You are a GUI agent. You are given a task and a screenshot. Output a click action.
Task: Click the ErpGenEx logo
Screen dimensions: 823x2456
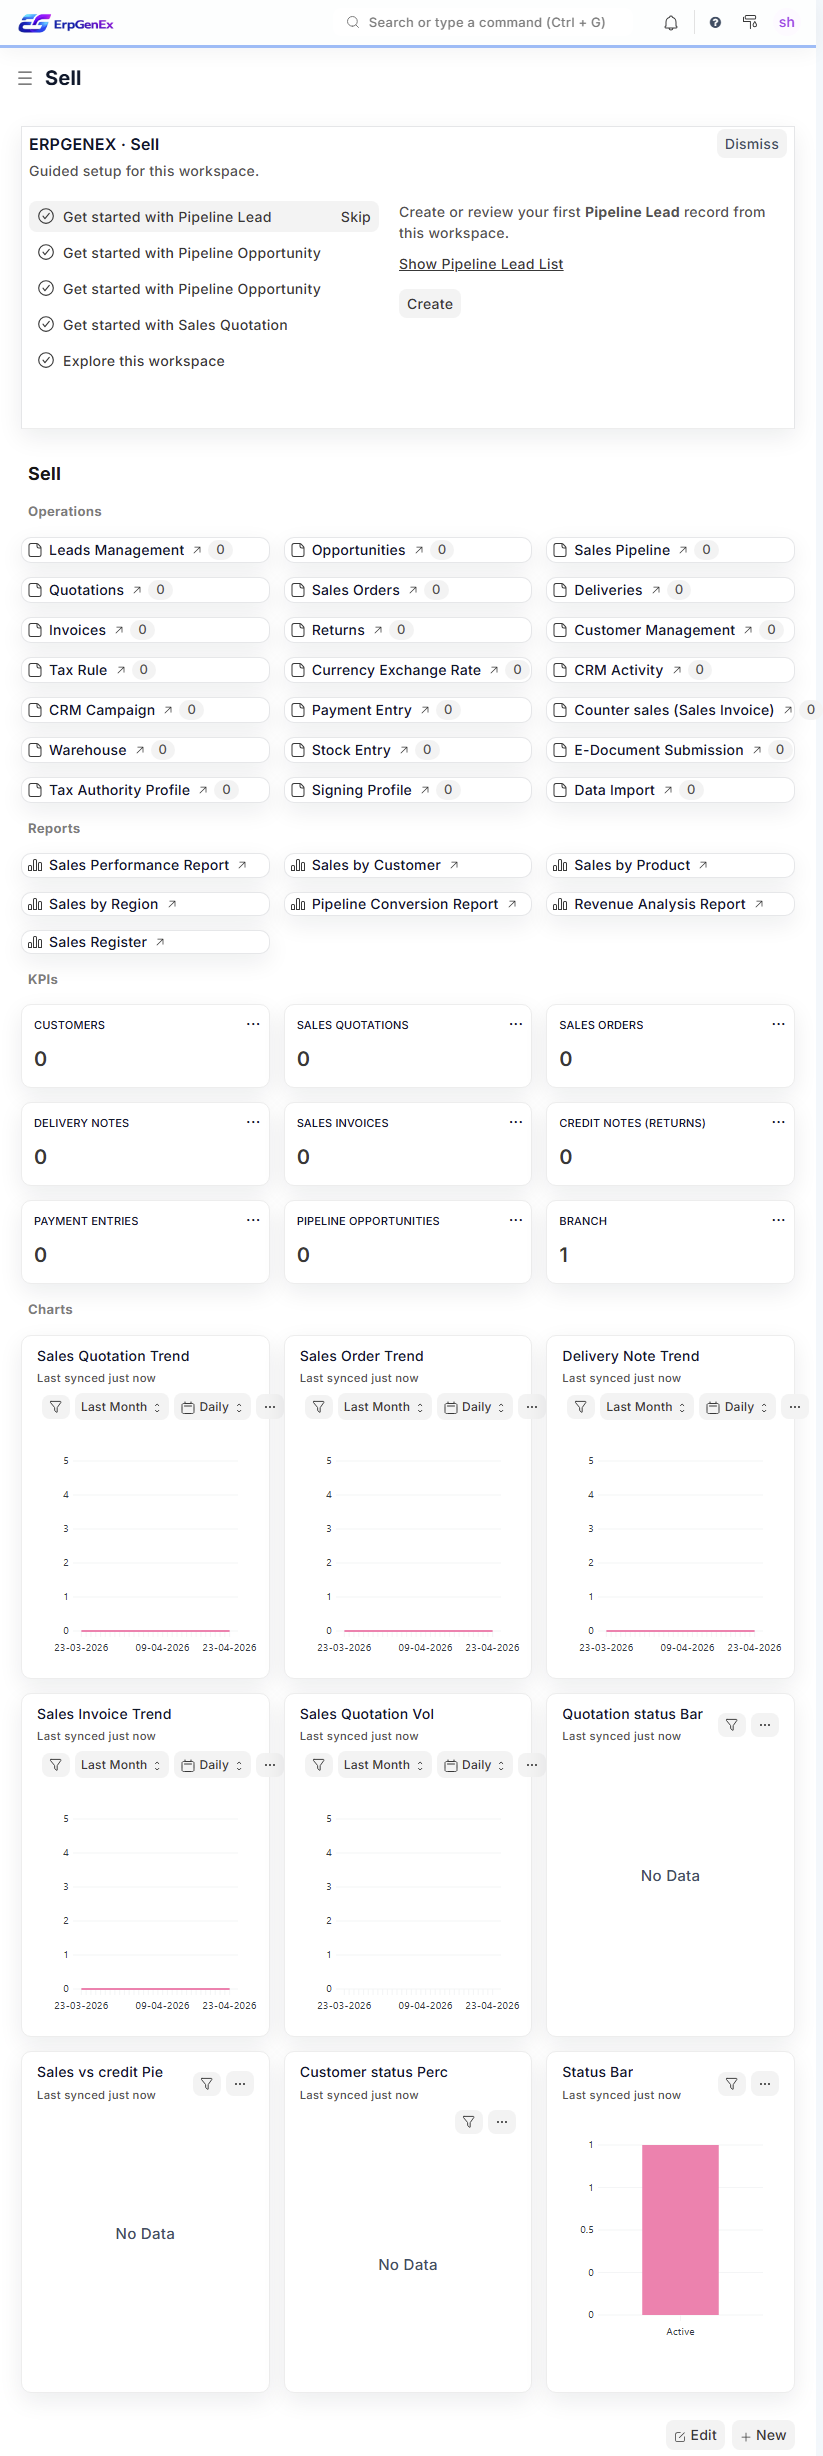pyautogui.click(x=66, y=23)
